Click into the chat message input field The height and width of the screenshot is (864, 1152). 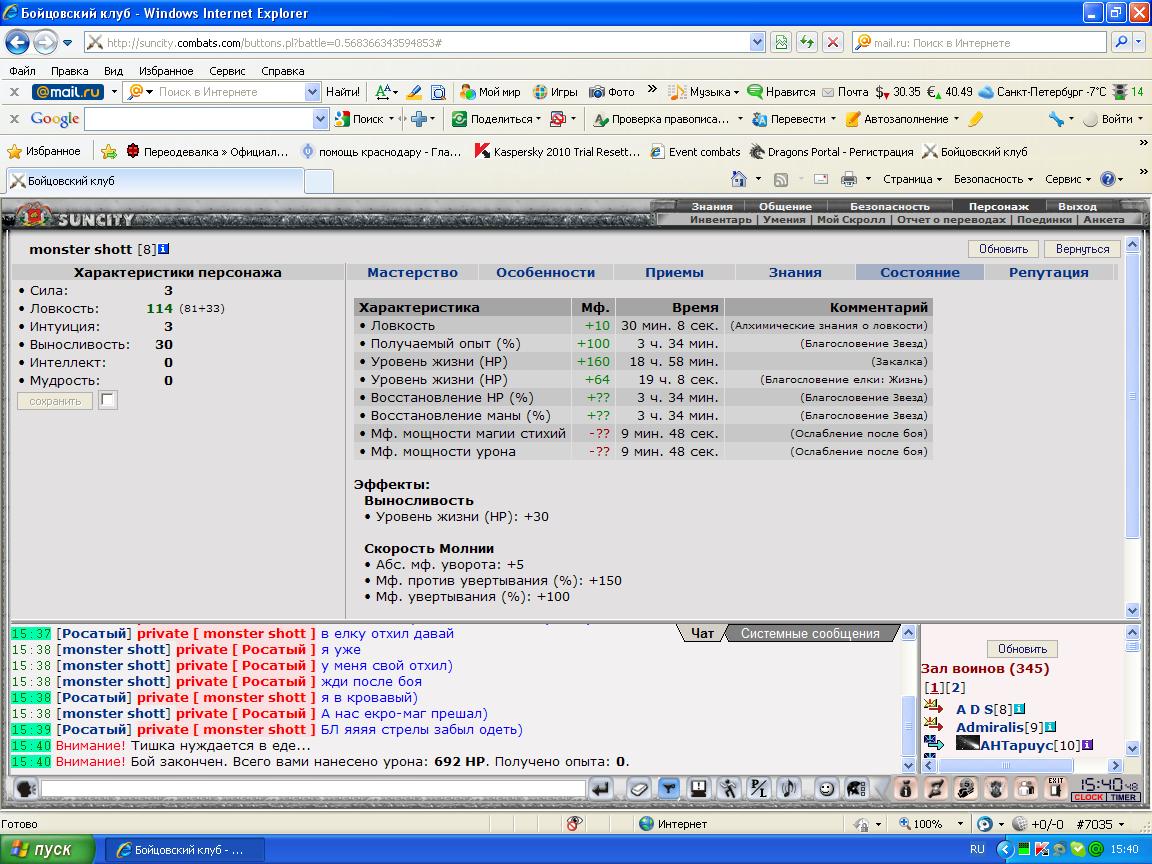pyautogui.click(x=313, y=789)
